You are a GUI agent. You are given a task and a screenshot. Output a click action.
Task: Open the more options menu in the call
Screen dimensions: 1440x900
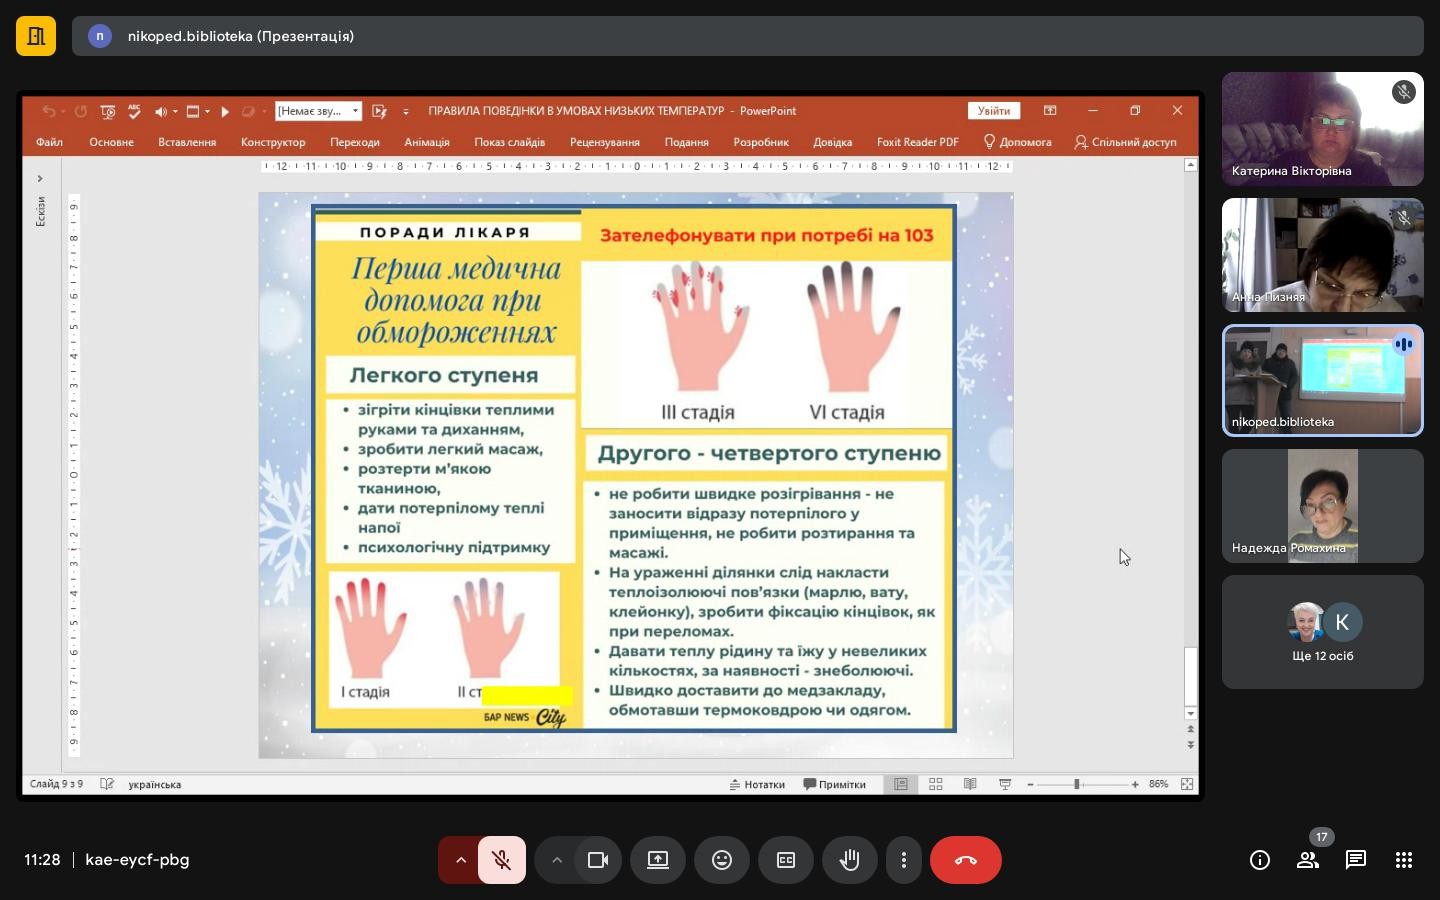(903, 860)
